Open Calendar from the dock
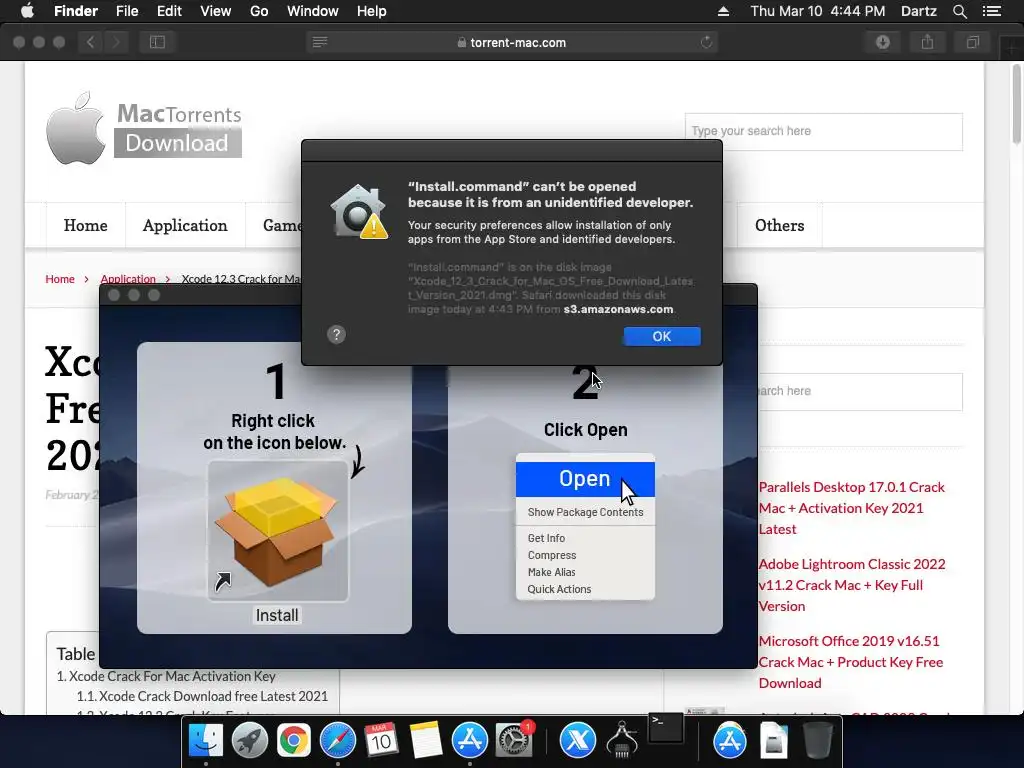 (x=381, y=741)
